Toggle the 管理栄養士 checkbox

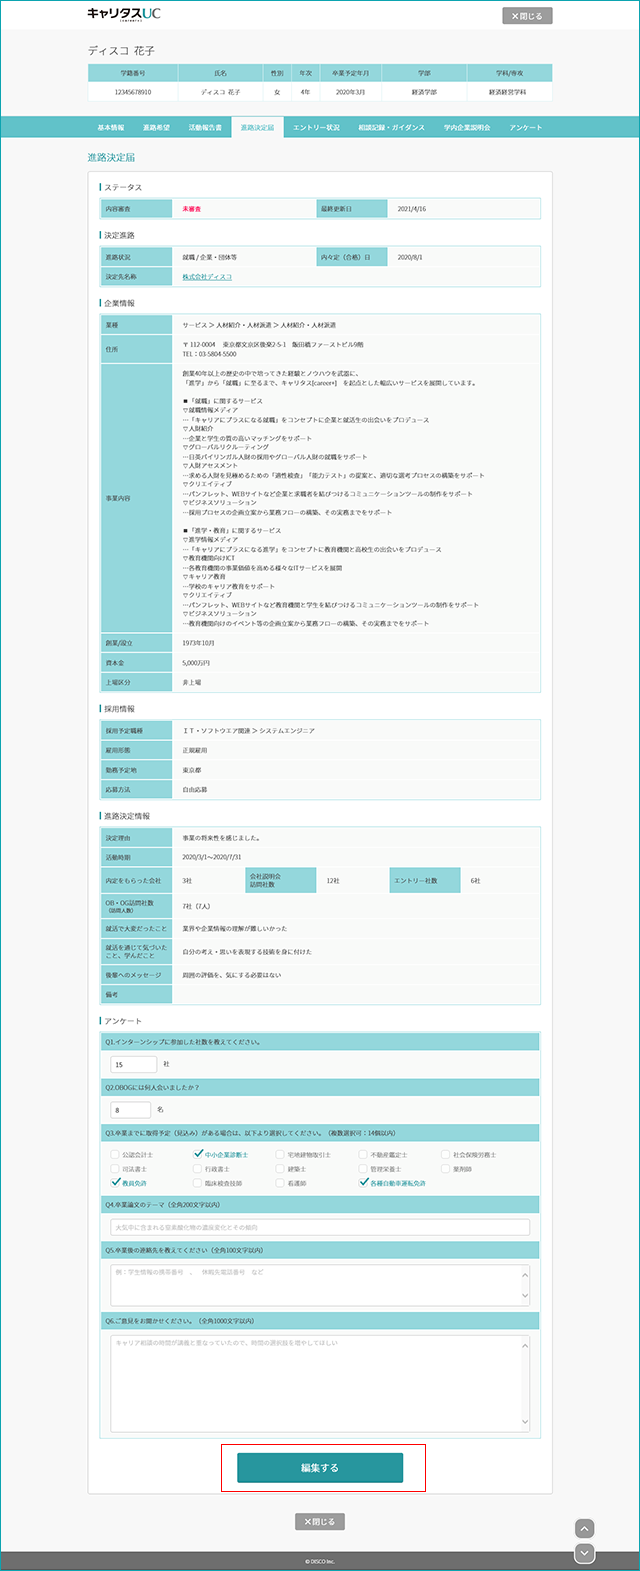point(362,1168)
